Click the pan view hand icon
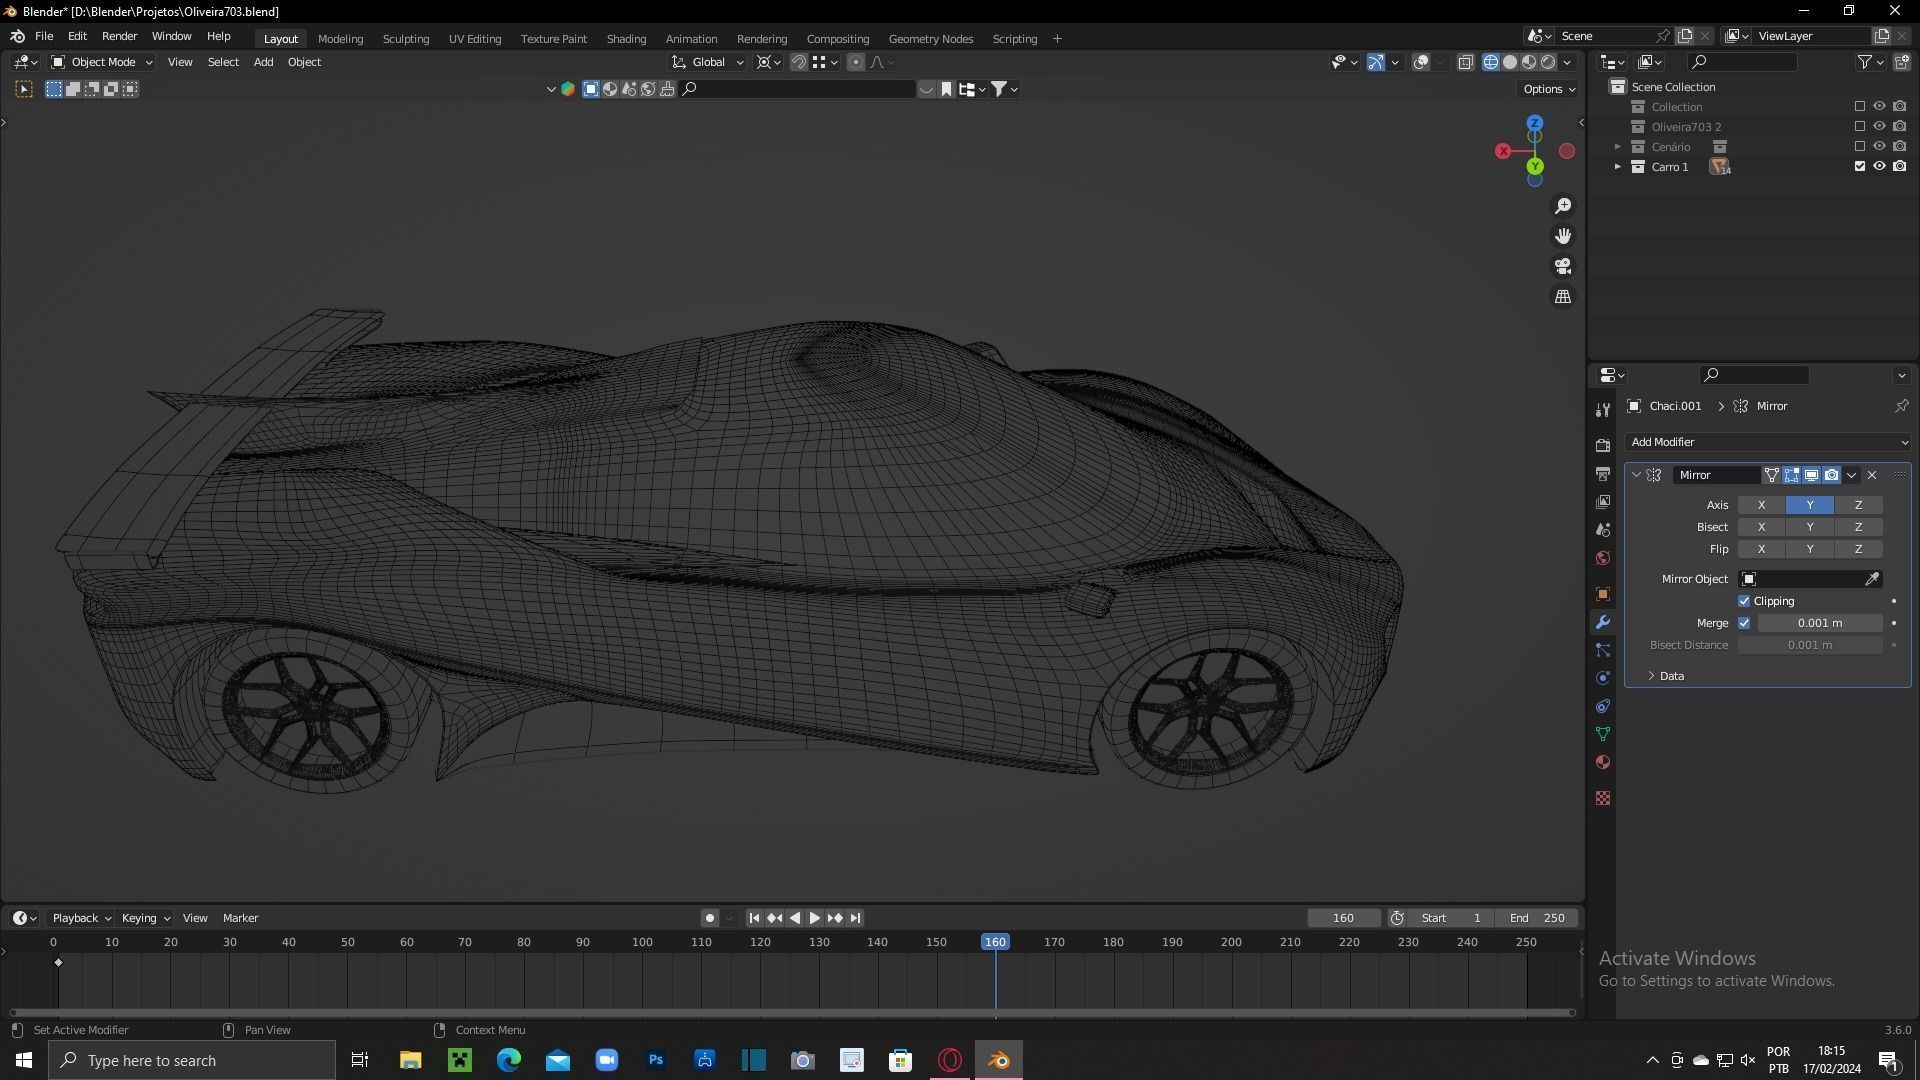Screen dimensions: 1920x1080 click(1563, 236)
